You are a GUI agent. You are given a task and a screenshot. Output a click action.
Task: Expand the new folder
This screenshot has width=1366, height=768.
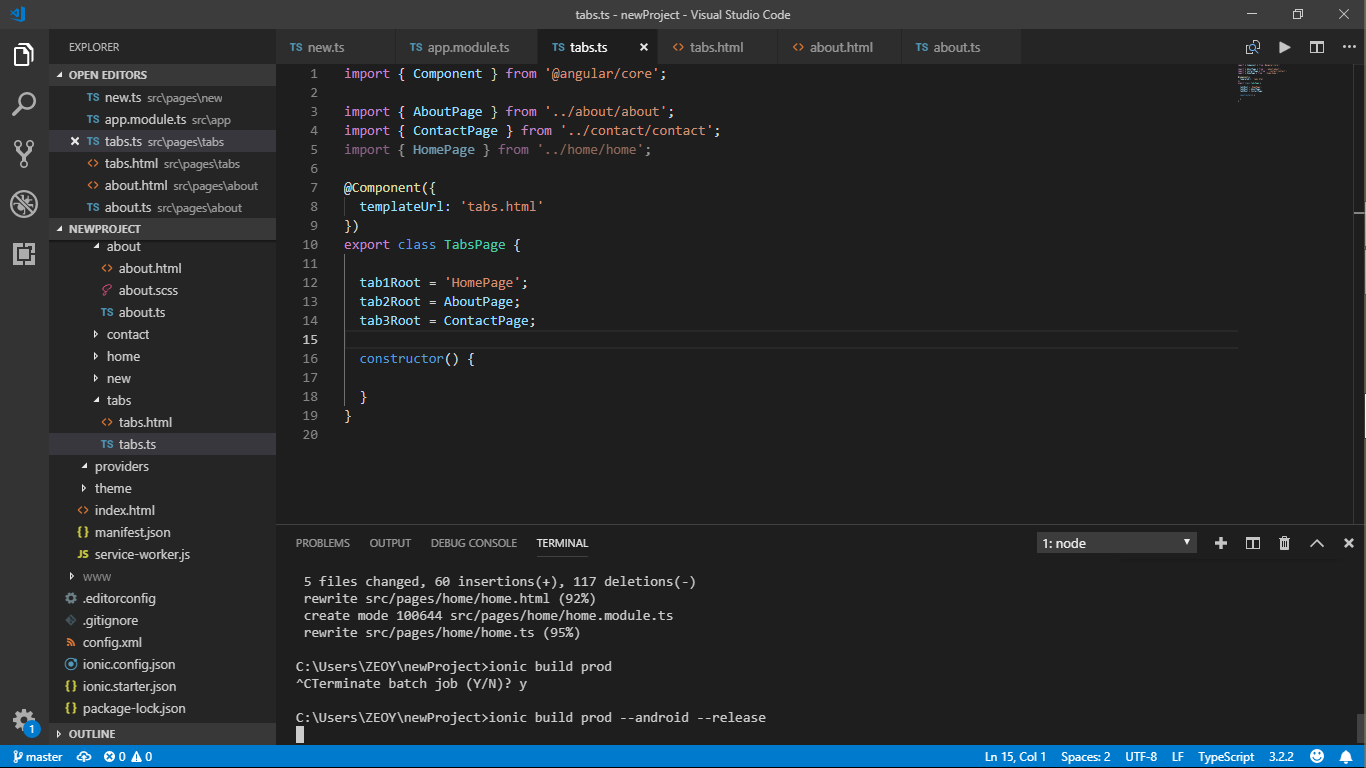click(118, 379)
